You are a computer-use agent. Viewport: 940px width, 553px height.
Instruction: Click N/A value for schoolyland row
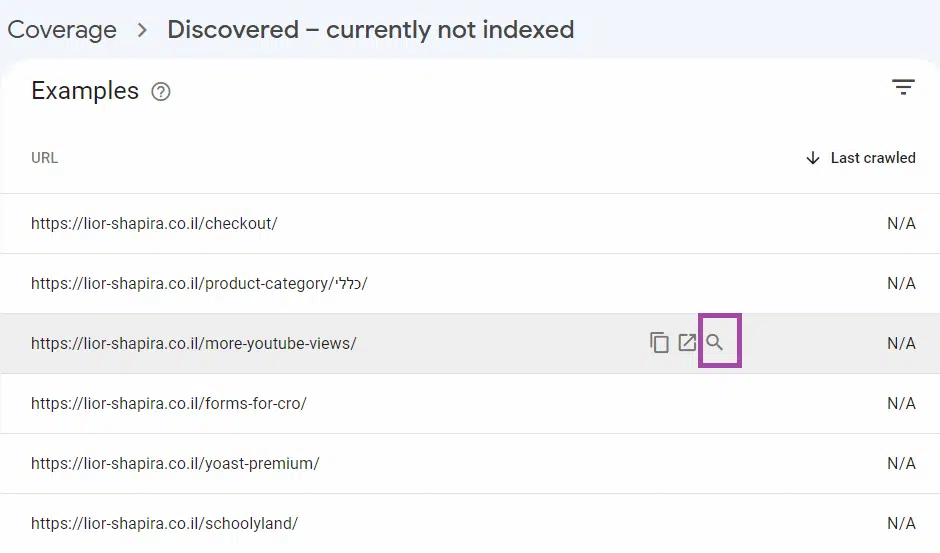901,524
